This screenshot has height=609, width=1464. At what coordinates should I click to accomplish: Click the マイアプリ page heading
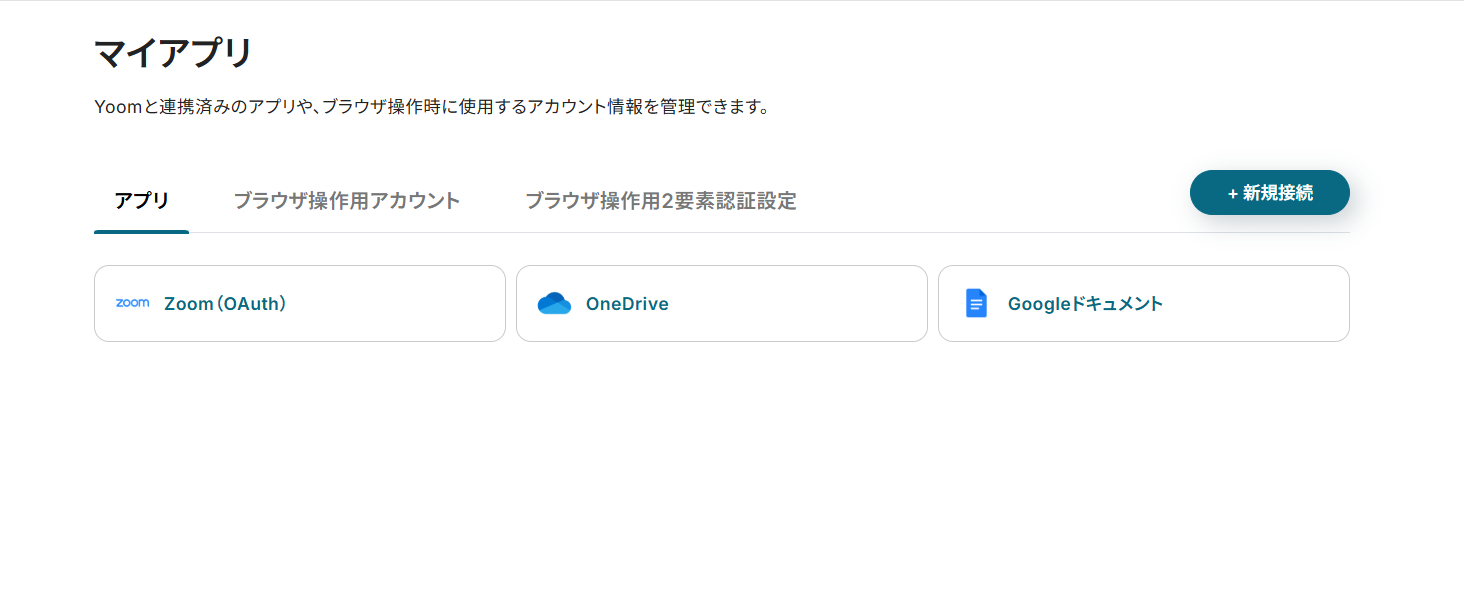point(173,53)
